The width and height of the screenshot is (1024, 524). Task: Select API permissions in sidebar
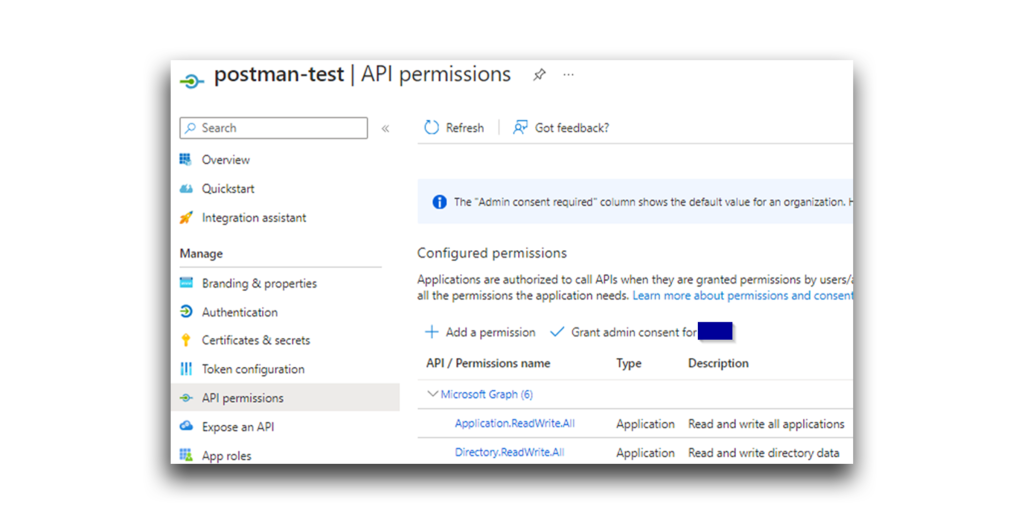pos(243,398)
